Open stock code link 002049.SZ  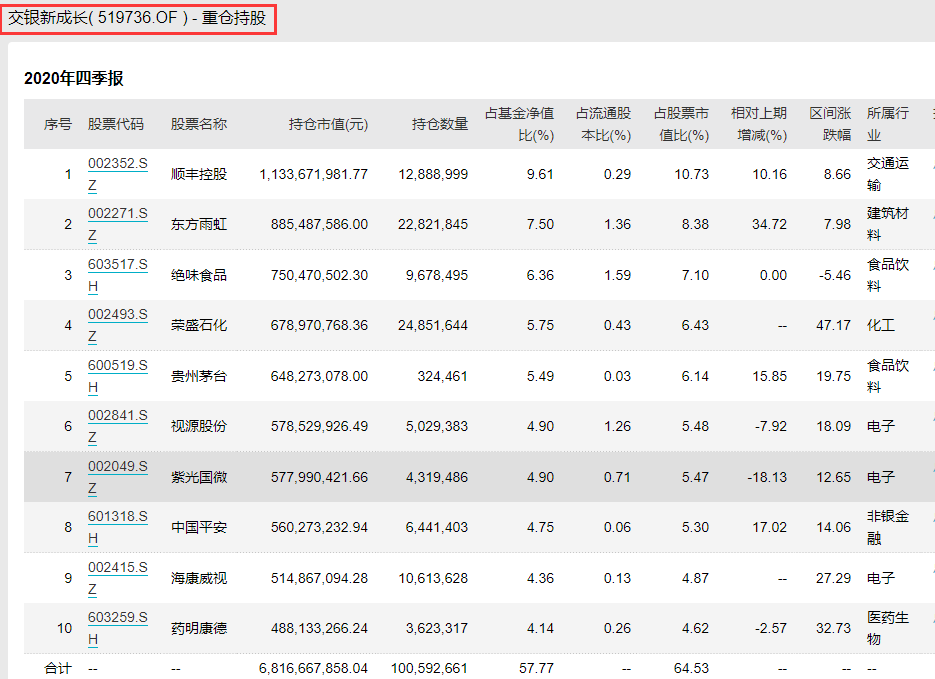pyautogui.click(x=117, y=477)
